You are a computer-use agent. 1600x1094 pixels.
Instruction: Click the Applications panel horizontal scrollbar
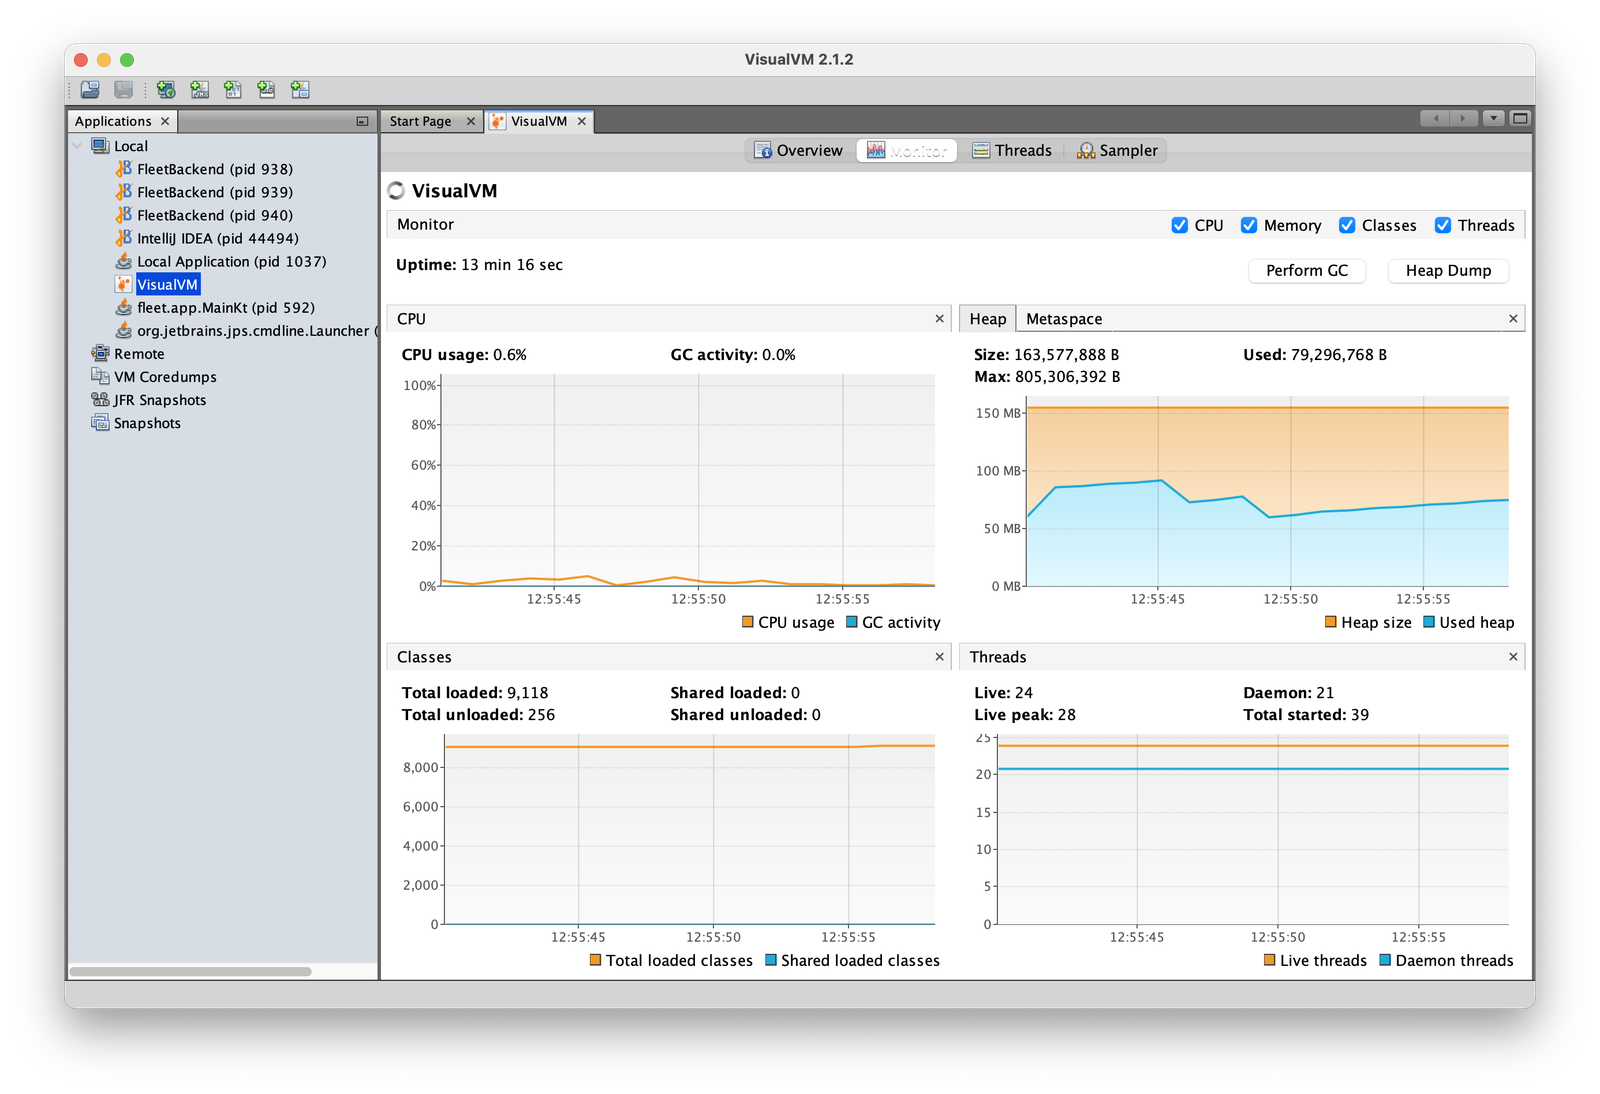click(x=190, y=971)
